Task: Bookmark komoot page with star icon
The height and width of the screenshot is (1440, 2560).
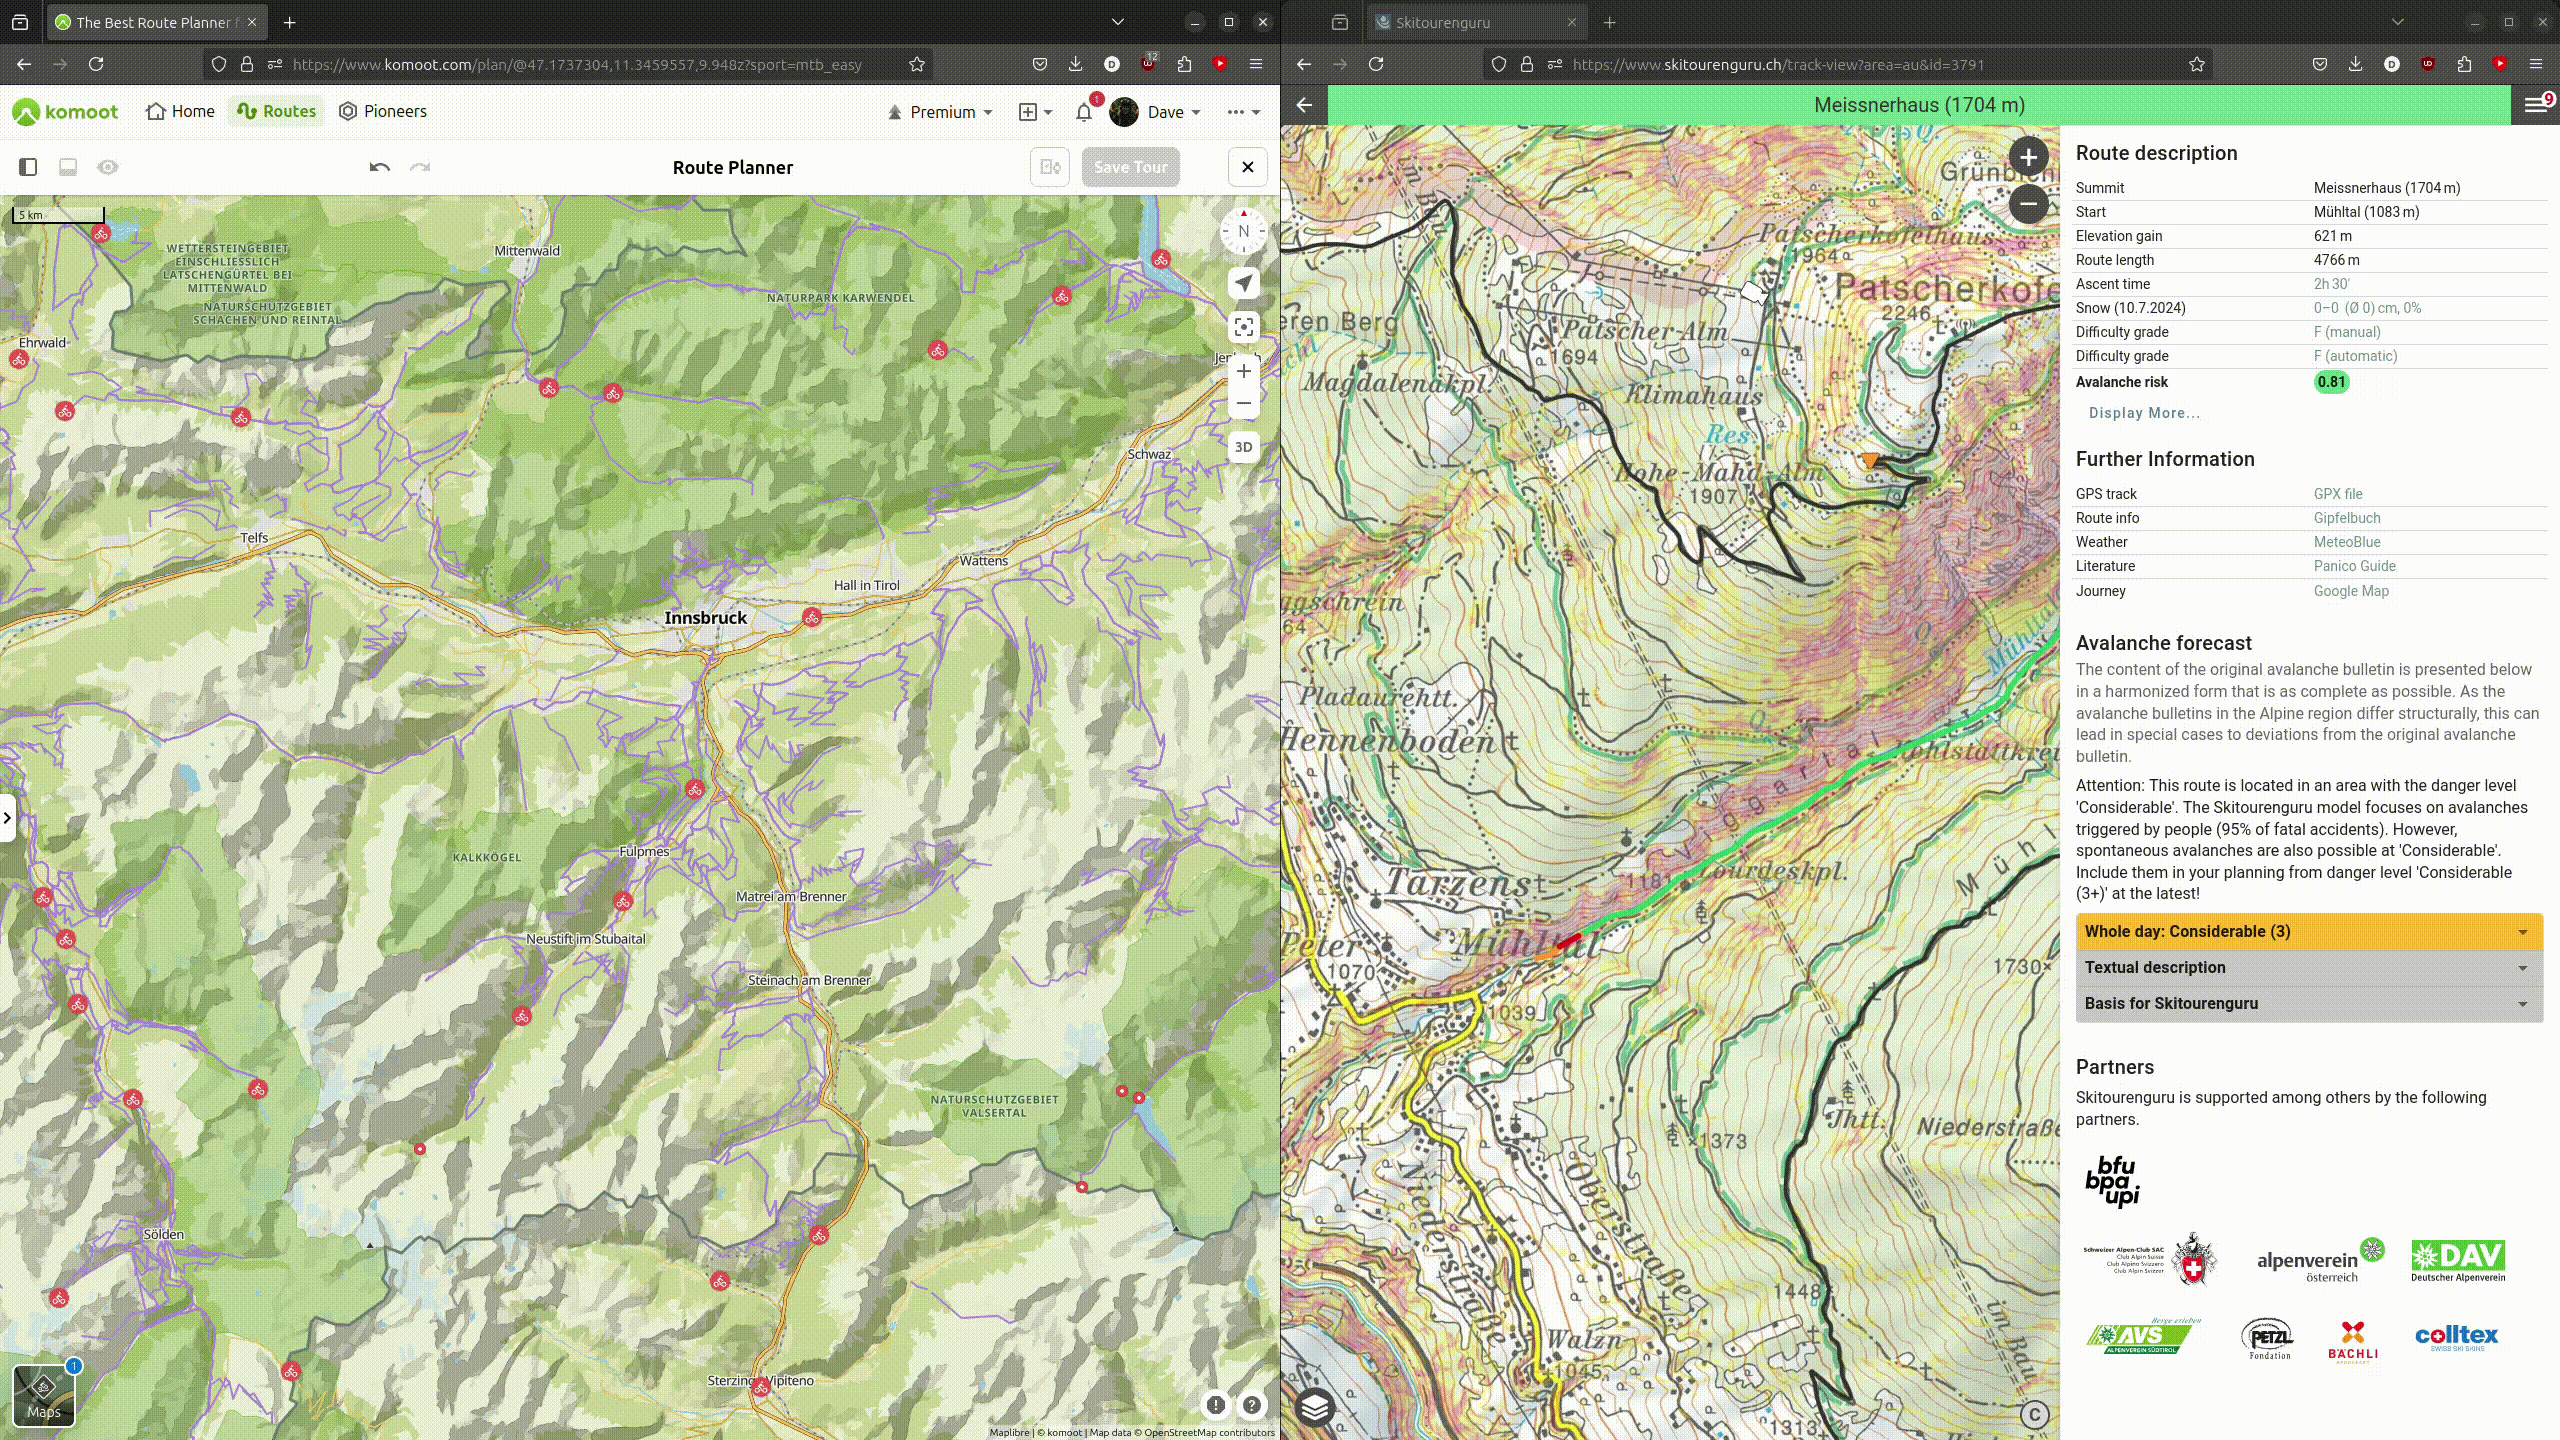Action: (x=917, y=64)
